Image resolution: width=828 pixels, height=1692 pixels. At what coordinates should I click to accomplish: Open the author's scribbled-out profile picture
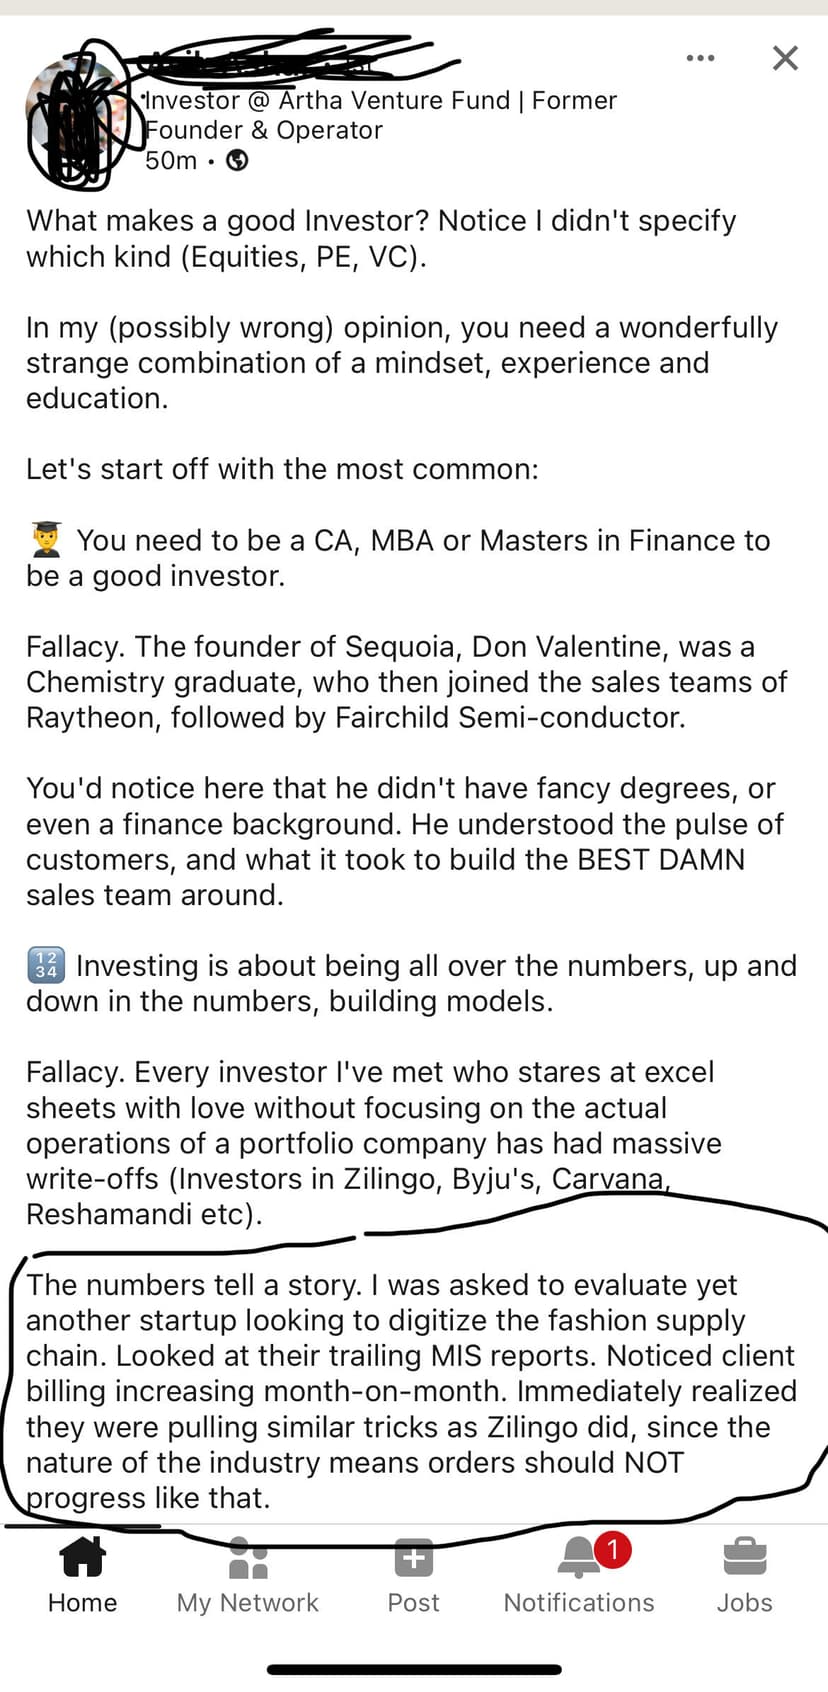pos(76,118)
